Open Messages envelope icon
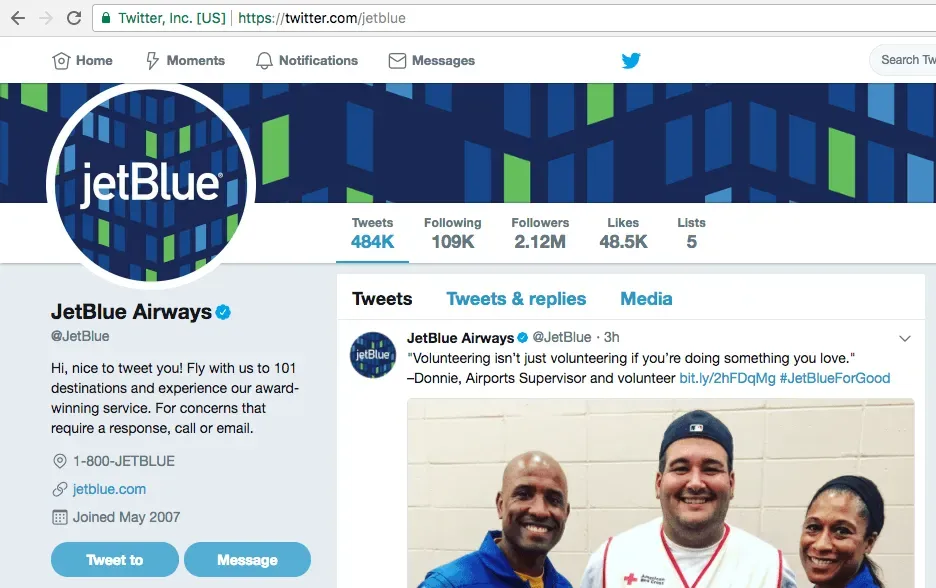 coord(397,60)
